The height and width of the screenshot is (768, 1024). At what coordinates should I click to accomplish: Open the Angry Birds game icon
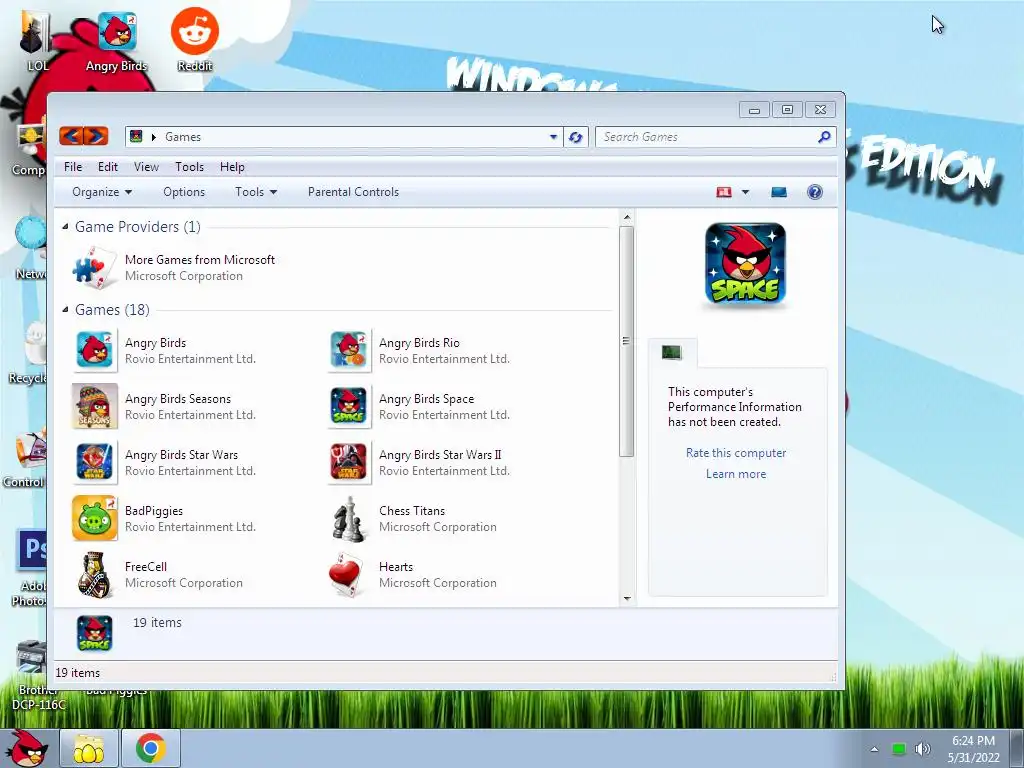[x=95, y=350]
